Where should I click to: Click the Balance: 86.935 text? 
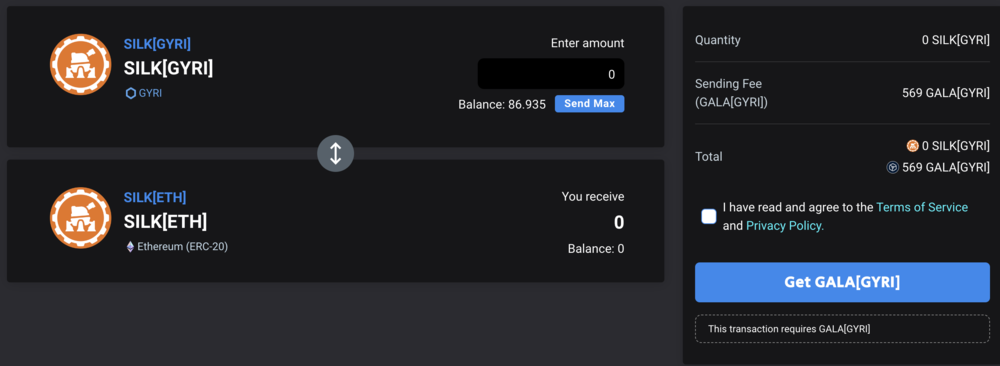[502, 105]
